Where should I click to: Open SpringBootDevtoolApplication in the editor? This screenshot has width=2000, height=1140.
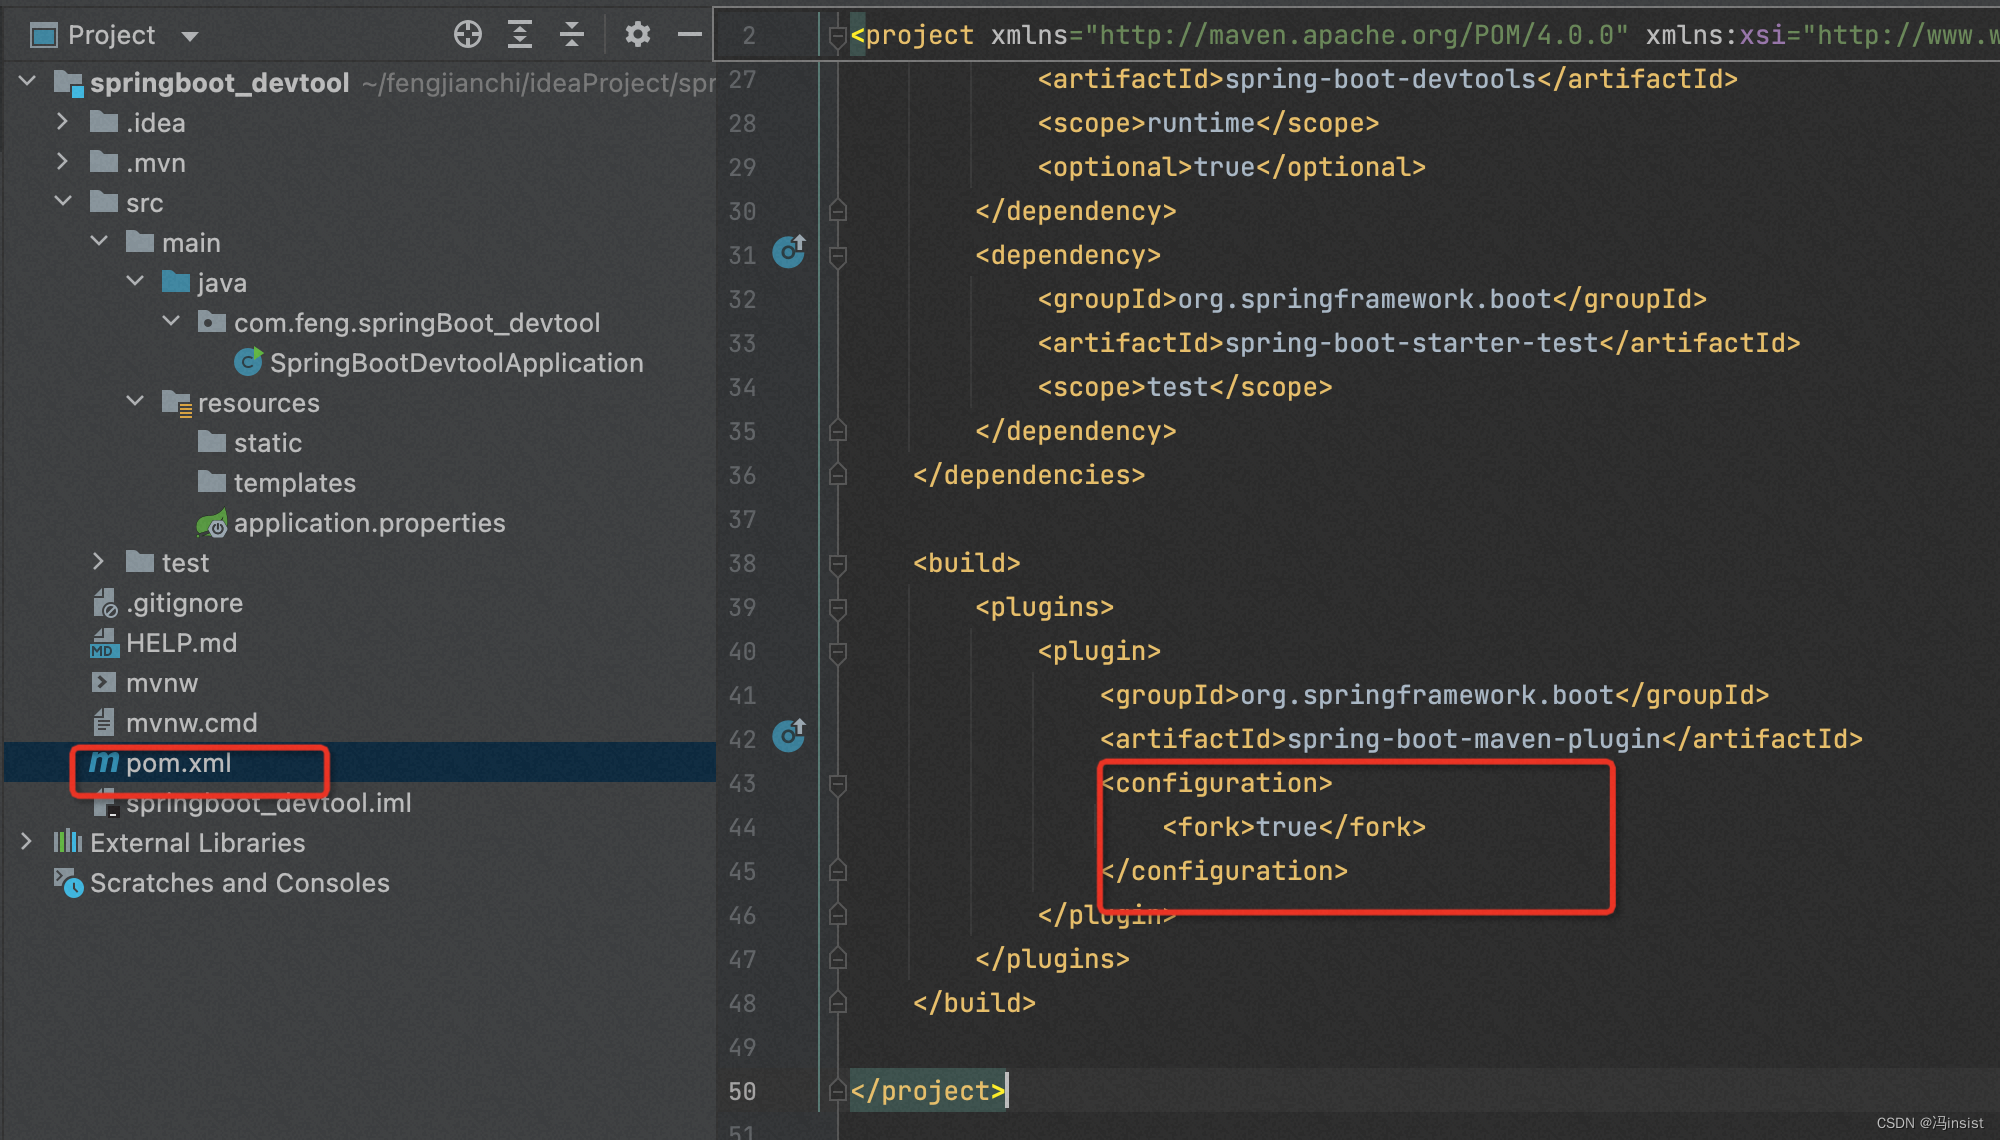pos(456,362)
